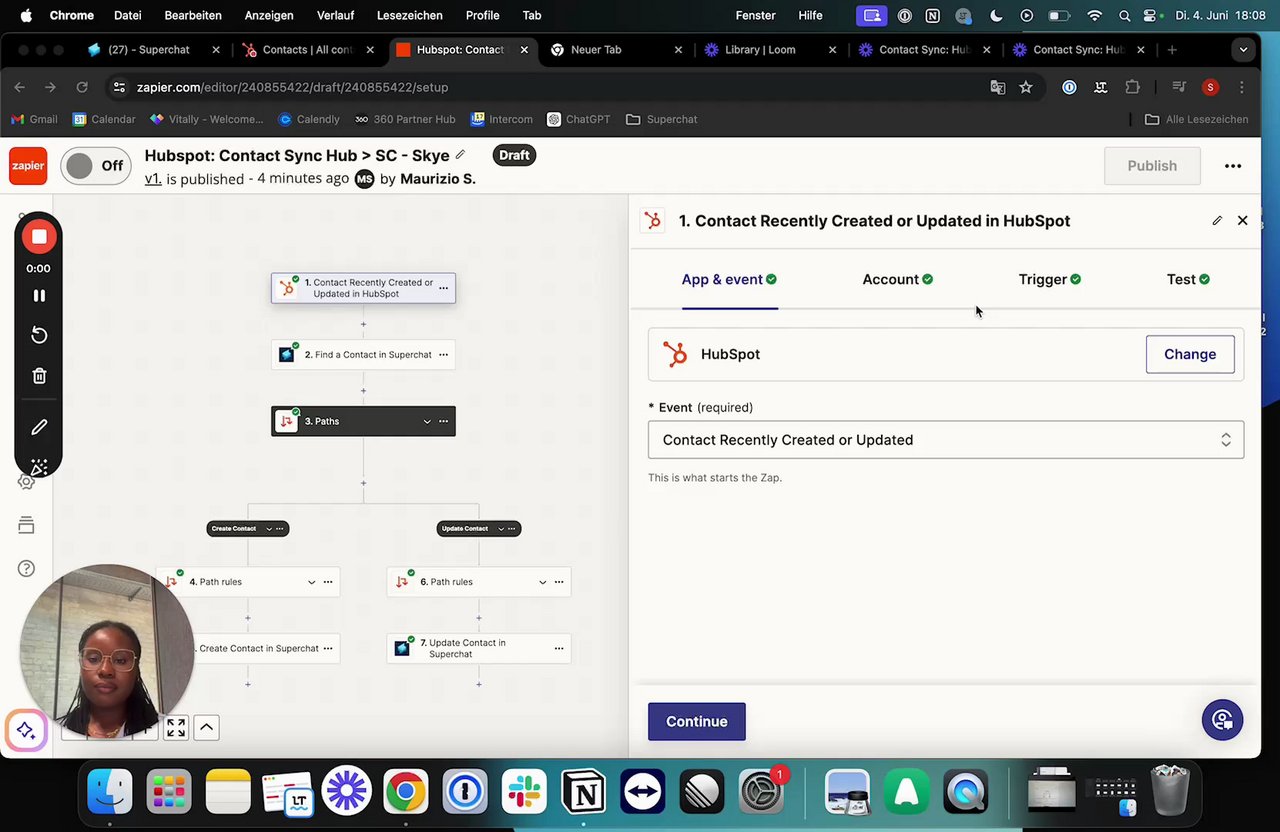This screenshot has width=1280, height=832.
Task: Click Change to swap the HubSpot app
Action: pyautogui.click(x=1190, y=354)
